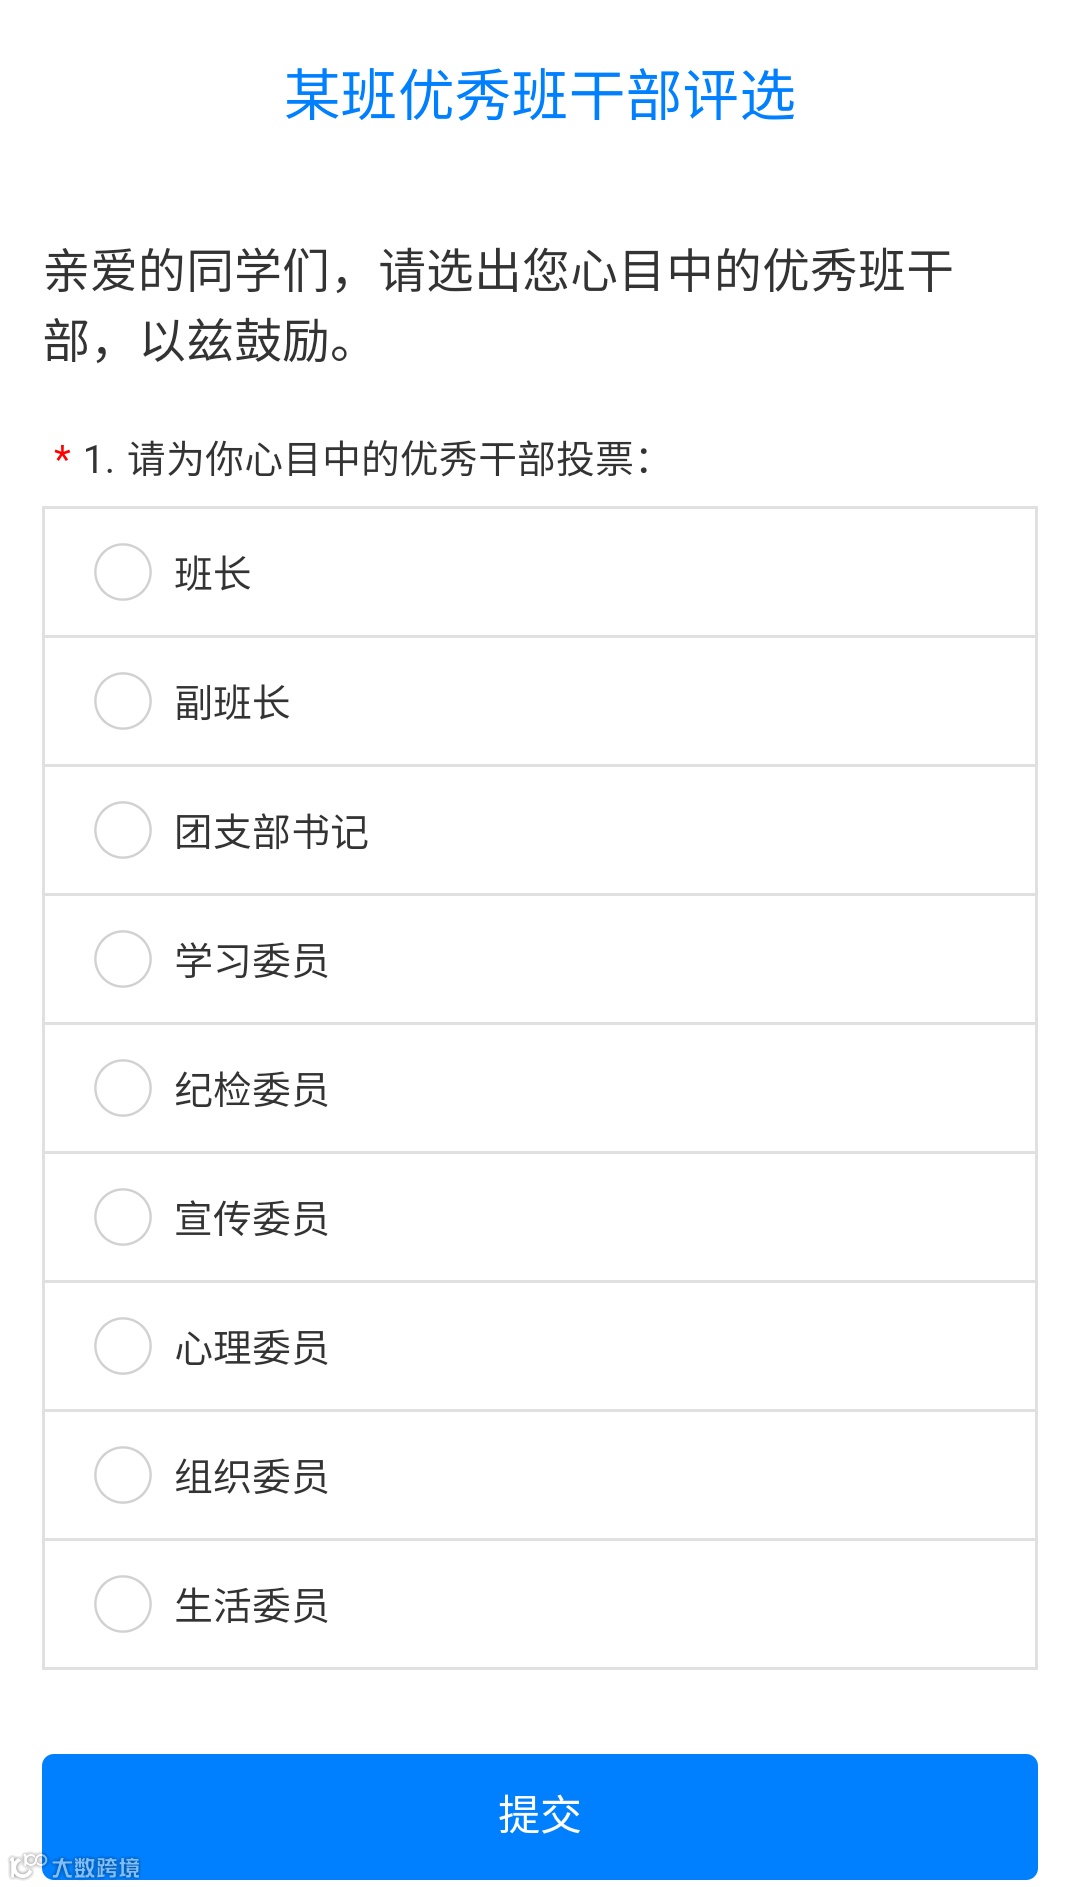1079x1887 pixels.
Task: Tap the 团支部书记 label text
Action: coord(271,832)
